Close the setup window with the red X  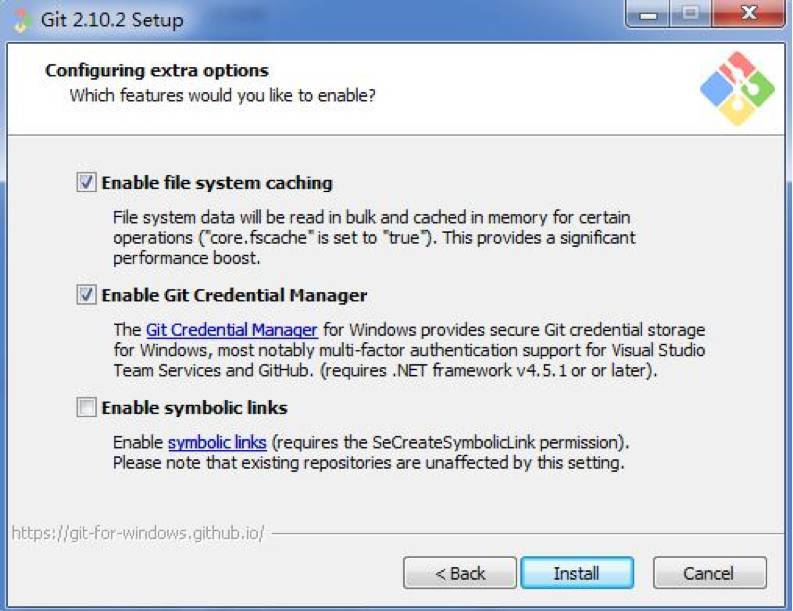click(748, 14)
